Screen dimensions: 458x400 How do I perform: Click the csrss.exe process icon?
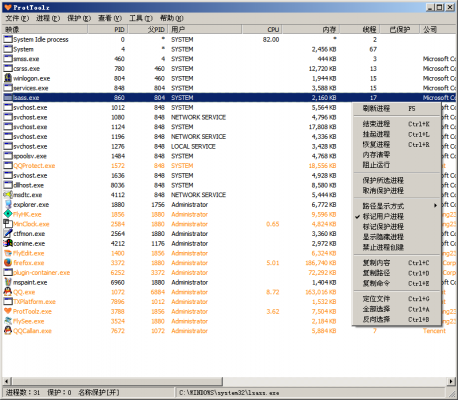[x=8, y=69]
